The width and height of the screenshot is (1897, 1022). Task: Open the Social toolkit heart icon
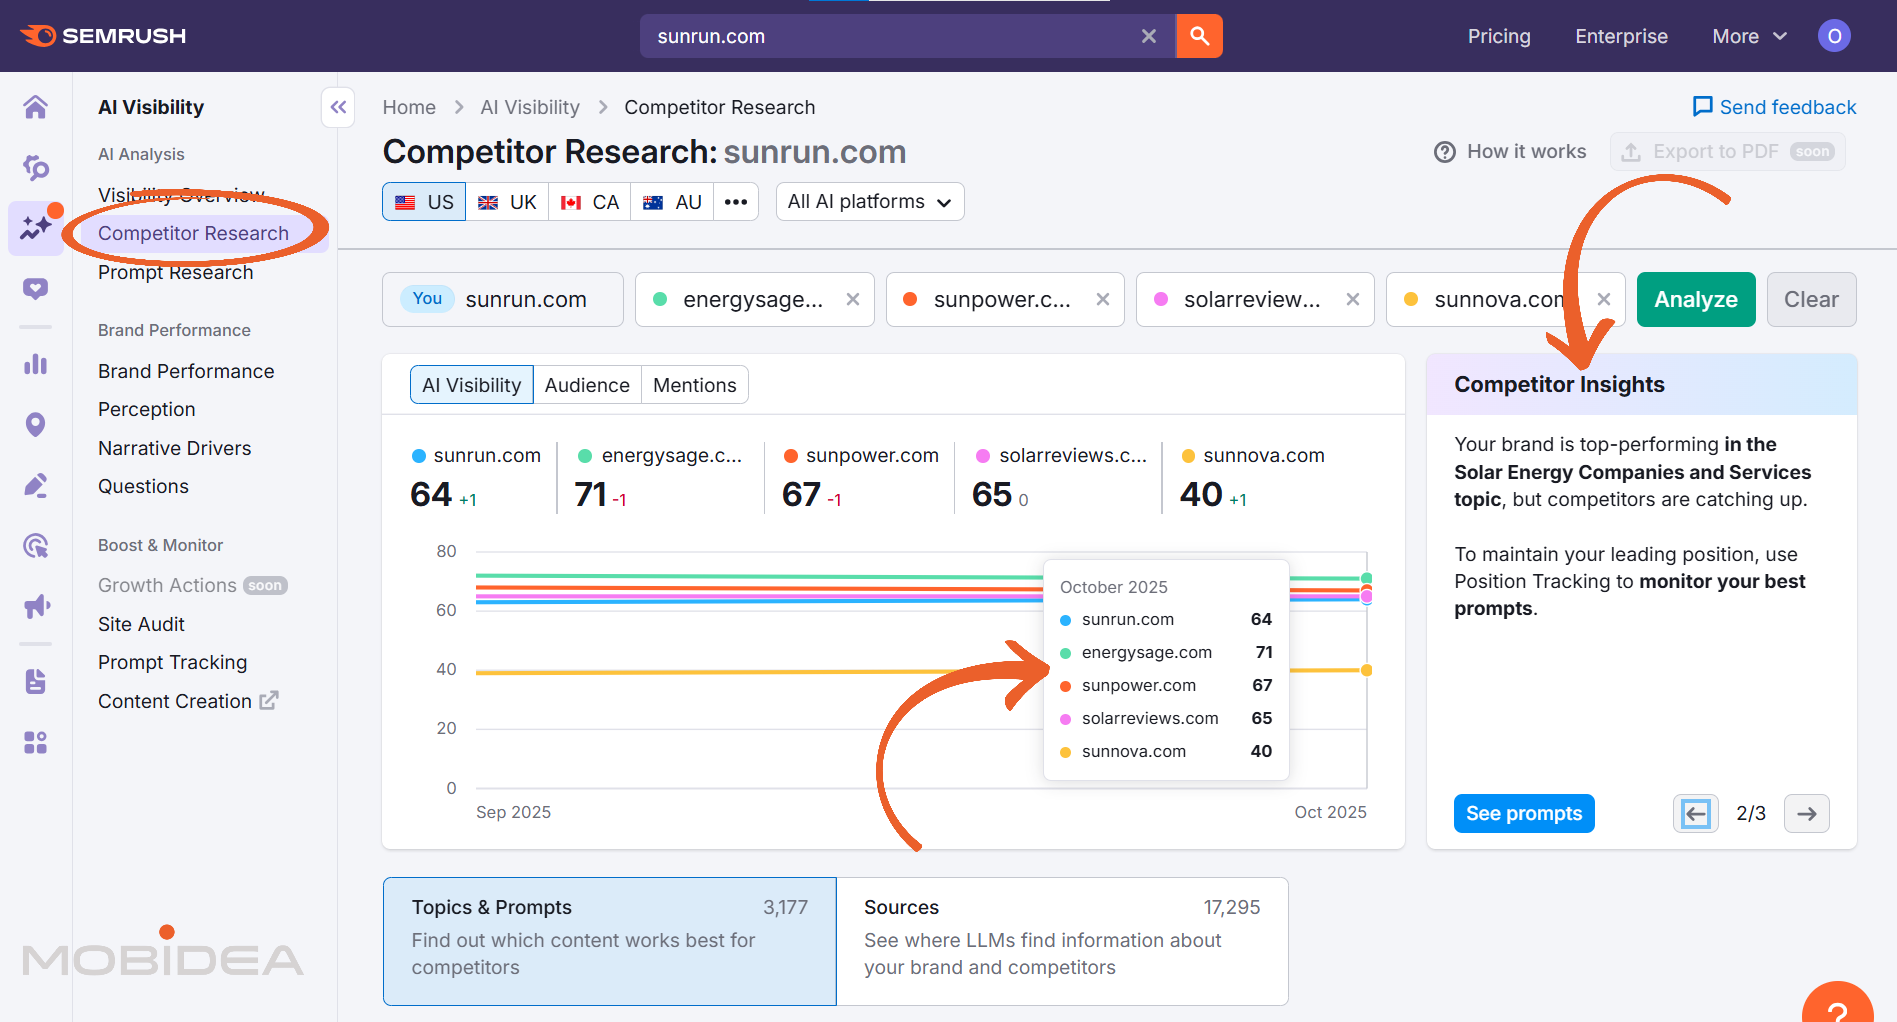36,288
